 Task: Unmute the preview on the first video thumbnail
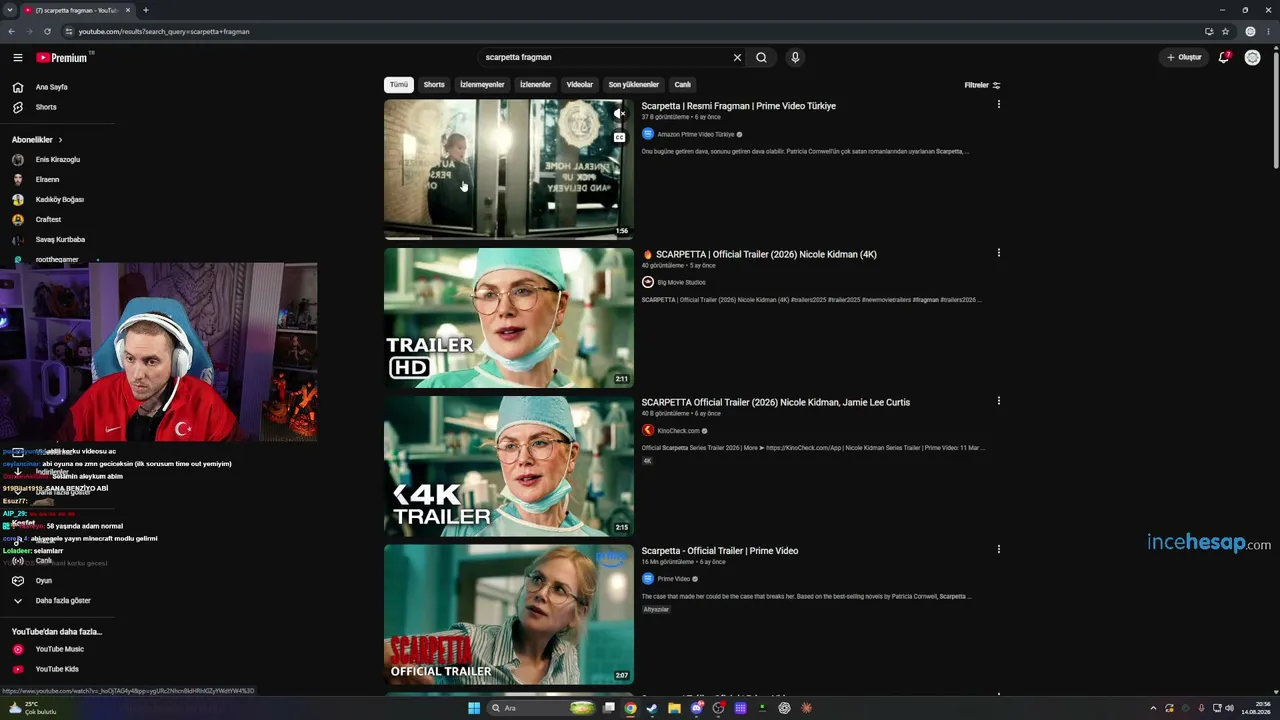619,114
